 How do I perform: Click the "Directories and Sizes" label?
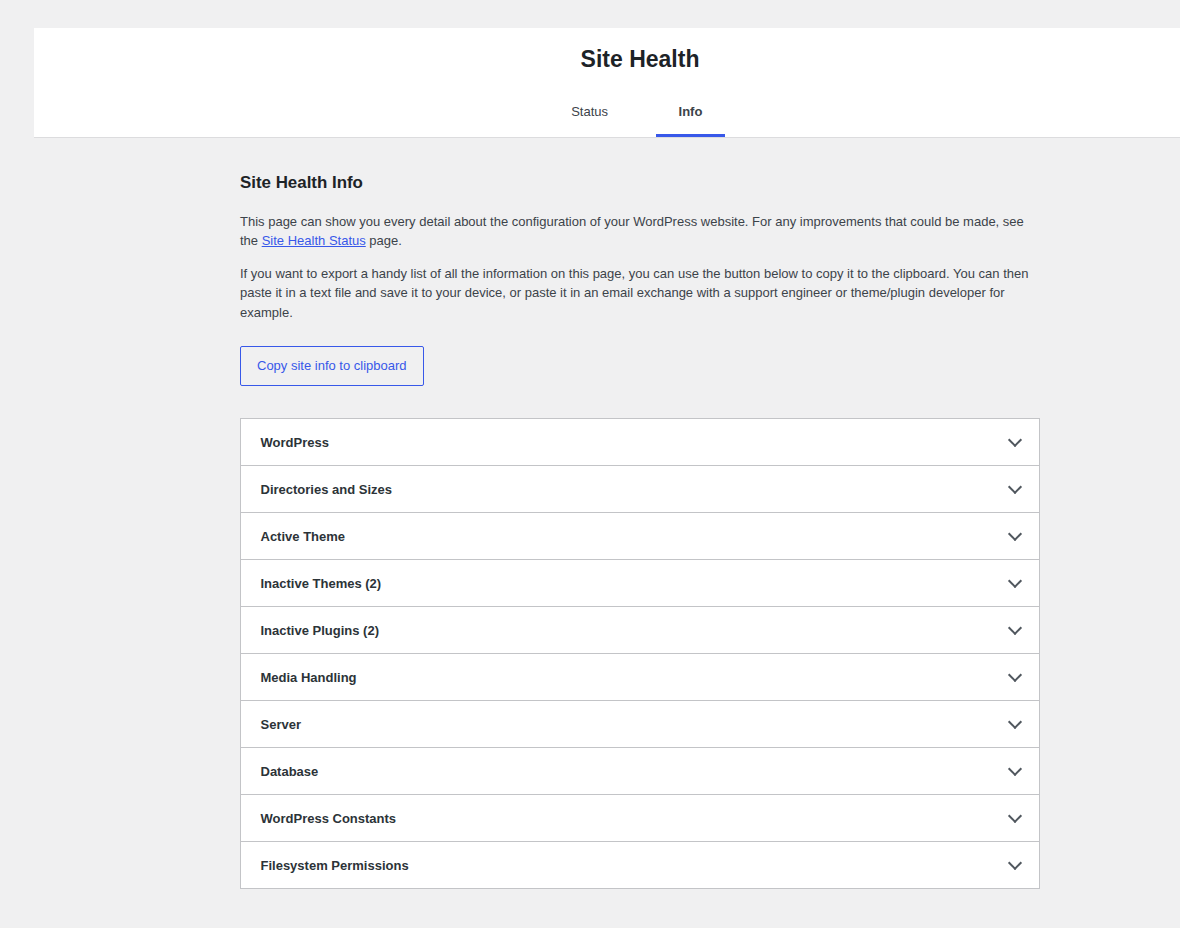[x=326, y=490]
